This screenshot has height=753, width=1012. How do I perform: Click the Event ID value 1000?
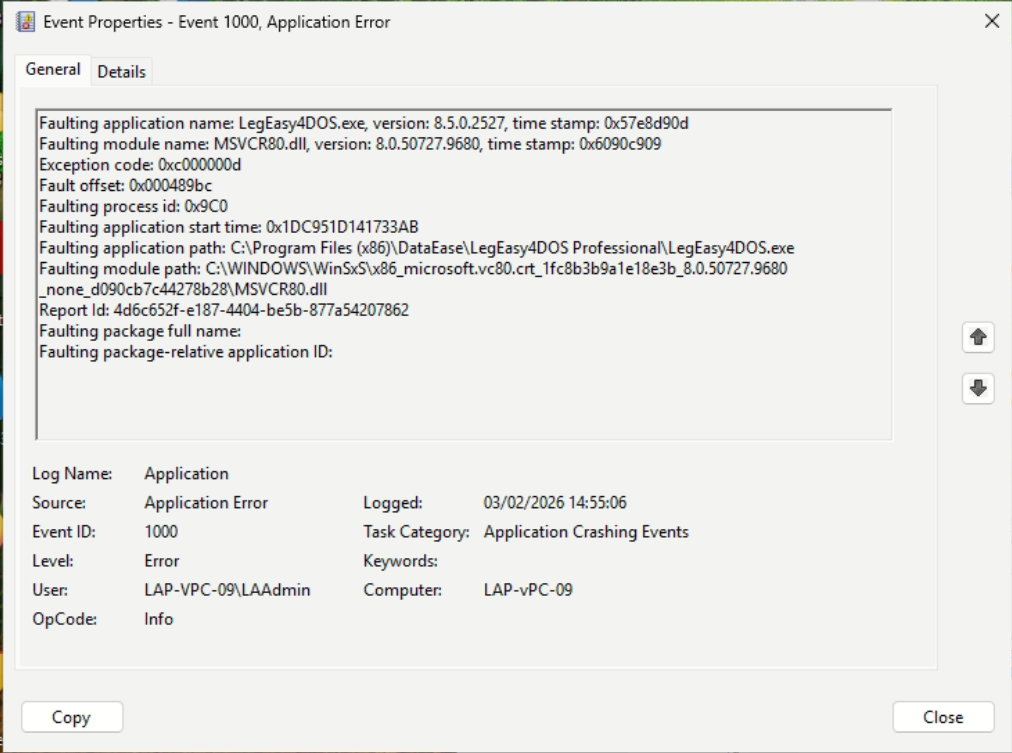pos(162,532)
